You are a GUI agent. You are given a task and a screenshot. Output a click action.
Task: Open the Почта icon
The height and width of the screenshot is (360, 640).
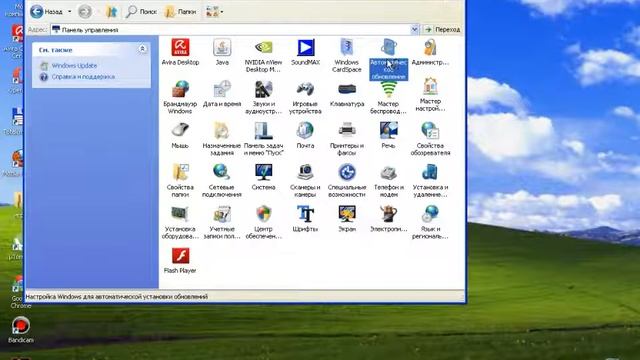[305, 136]
